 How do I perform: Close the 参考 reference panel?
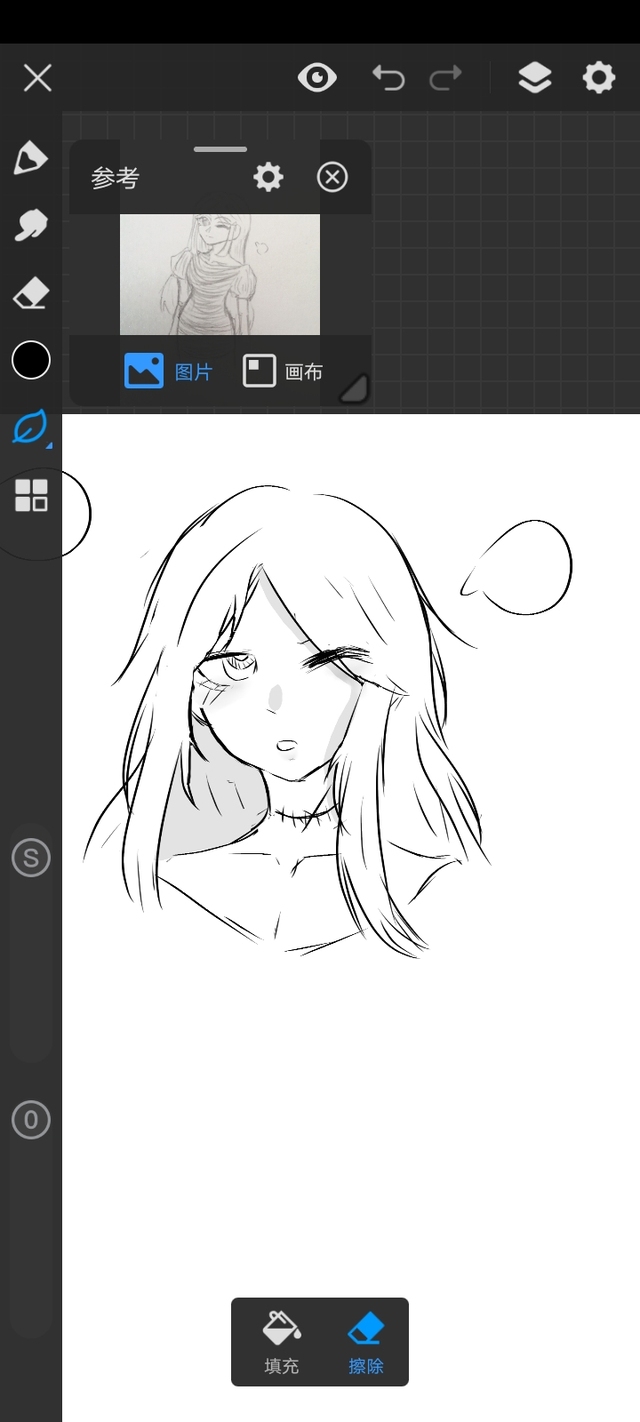coord(332,178)
